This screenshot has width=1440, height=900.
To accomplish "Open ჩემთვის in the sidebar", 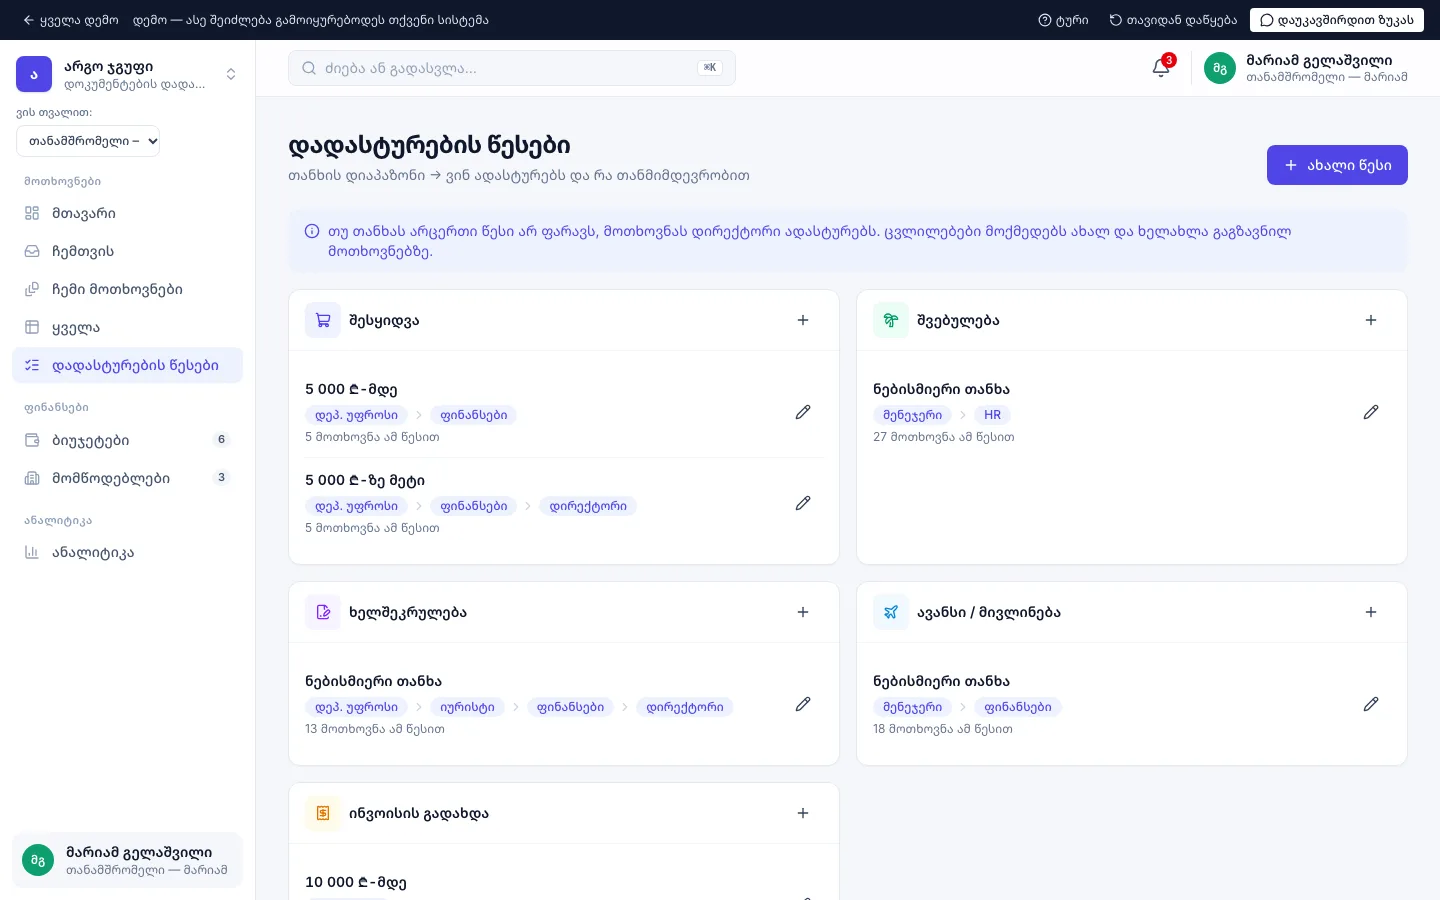I will (x=128, y=251).
